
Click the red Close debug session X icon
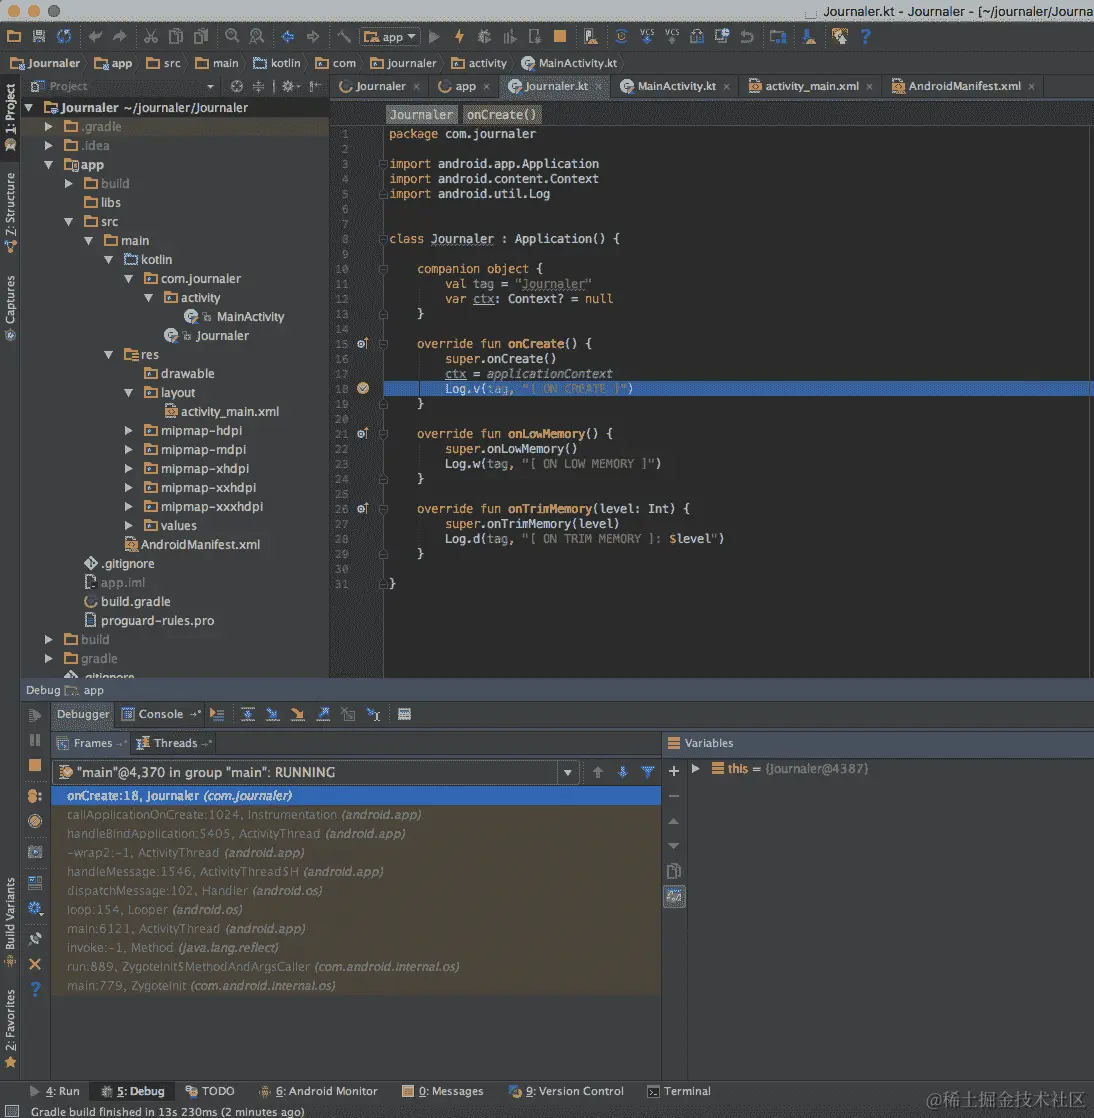click(34, 964)
